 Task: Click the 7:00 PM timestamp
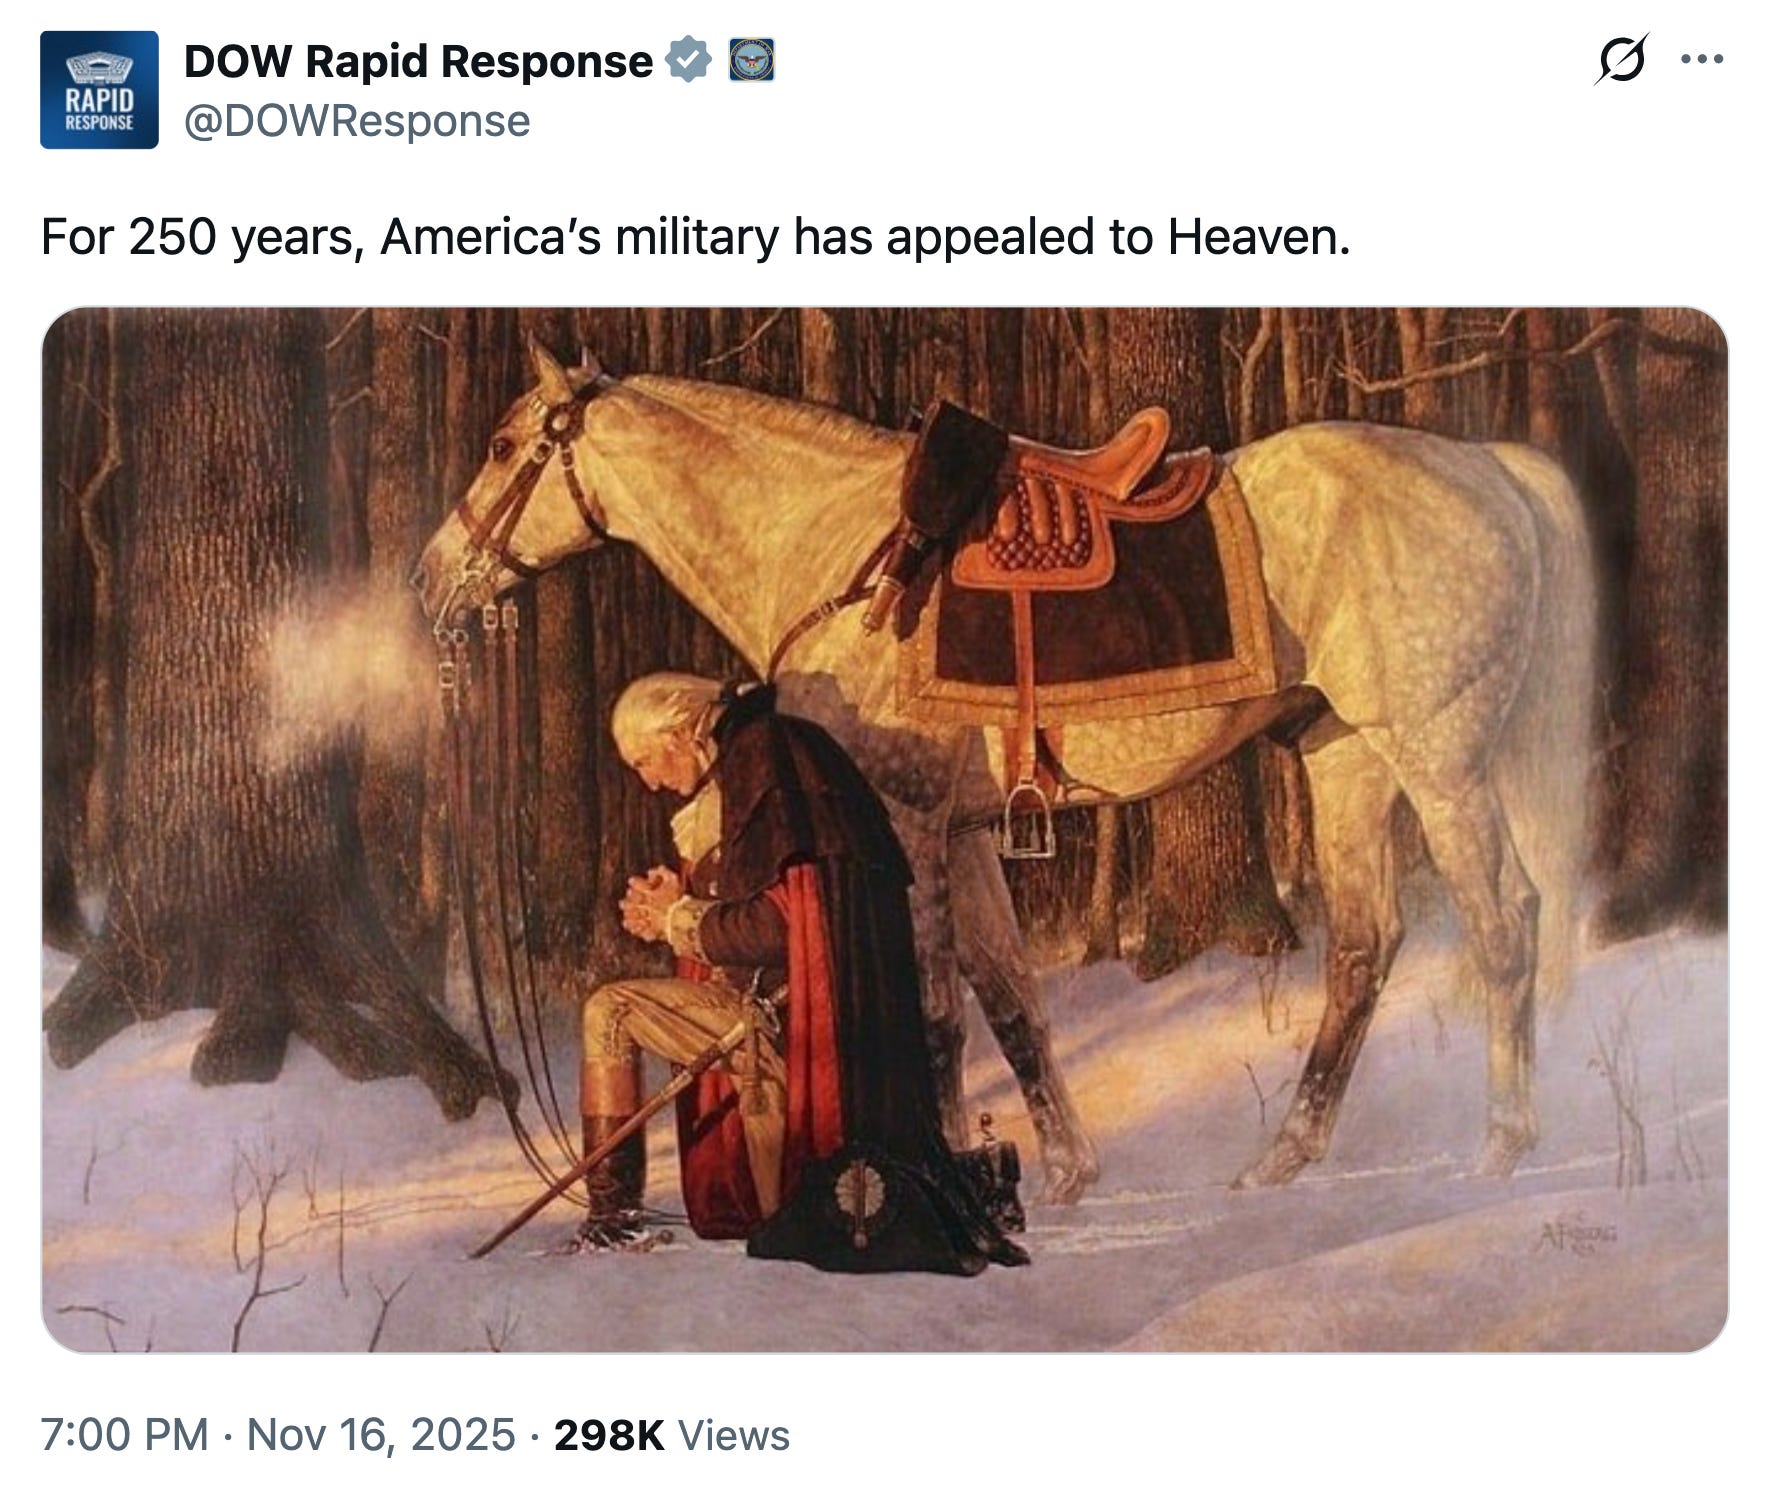coord(125,1434)
